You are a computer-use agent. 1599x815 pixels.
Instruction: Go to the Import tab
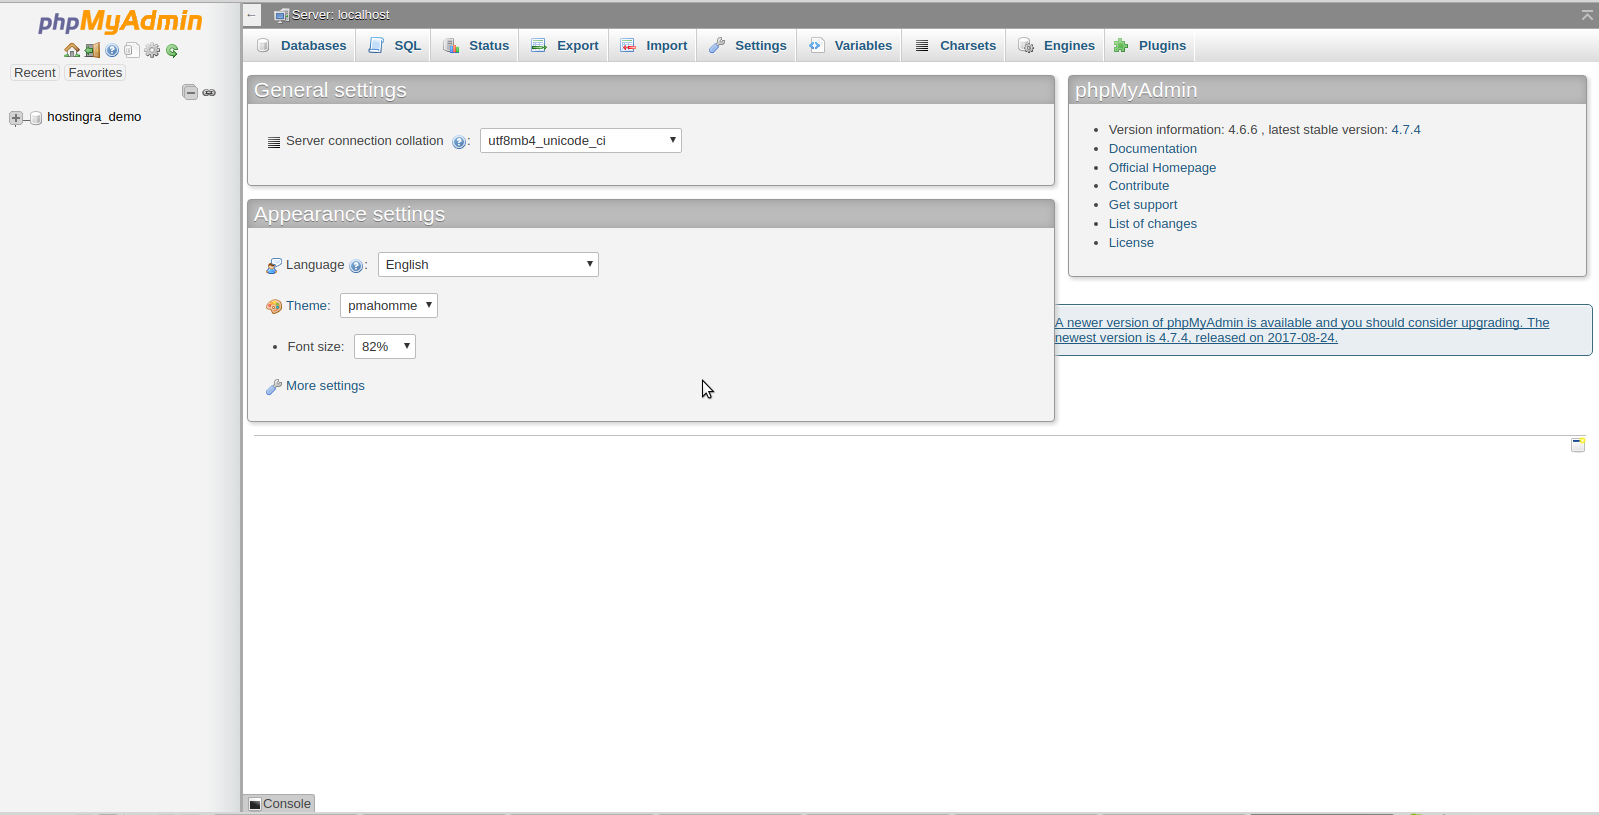click(653, 45)
